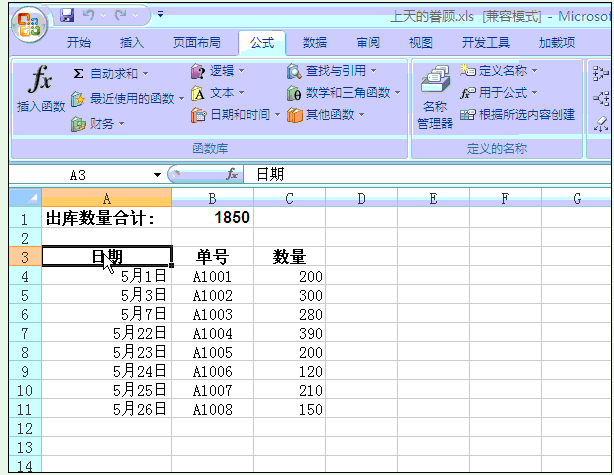Switch to the Home (开始) tab

79,42
